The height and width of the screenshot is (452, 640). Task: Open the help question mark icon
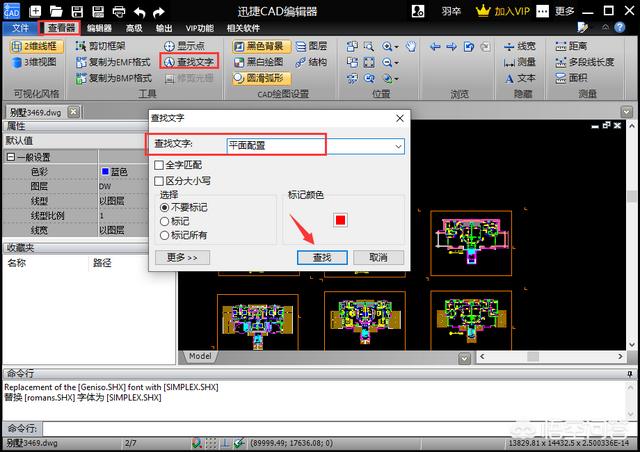[x=620, y=27]
